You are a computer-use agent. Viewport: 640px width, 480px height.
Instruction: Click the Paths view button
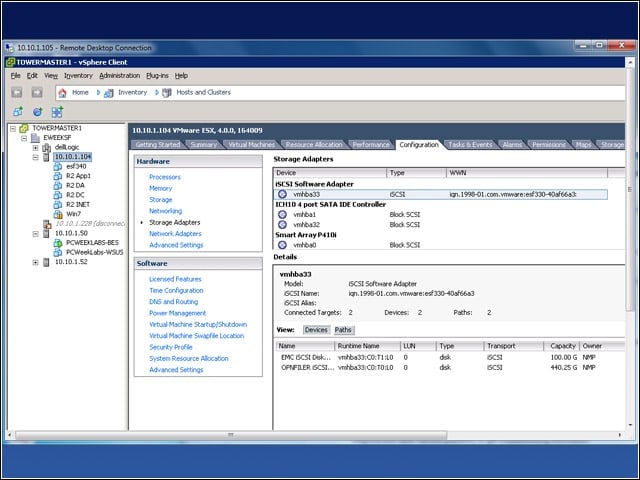[343, 330]
